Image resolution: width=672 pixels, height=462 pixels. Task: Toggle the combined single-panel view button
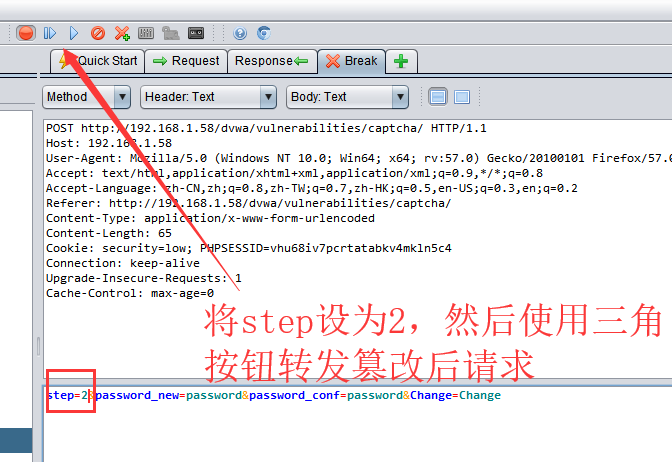tap(461, 97)
